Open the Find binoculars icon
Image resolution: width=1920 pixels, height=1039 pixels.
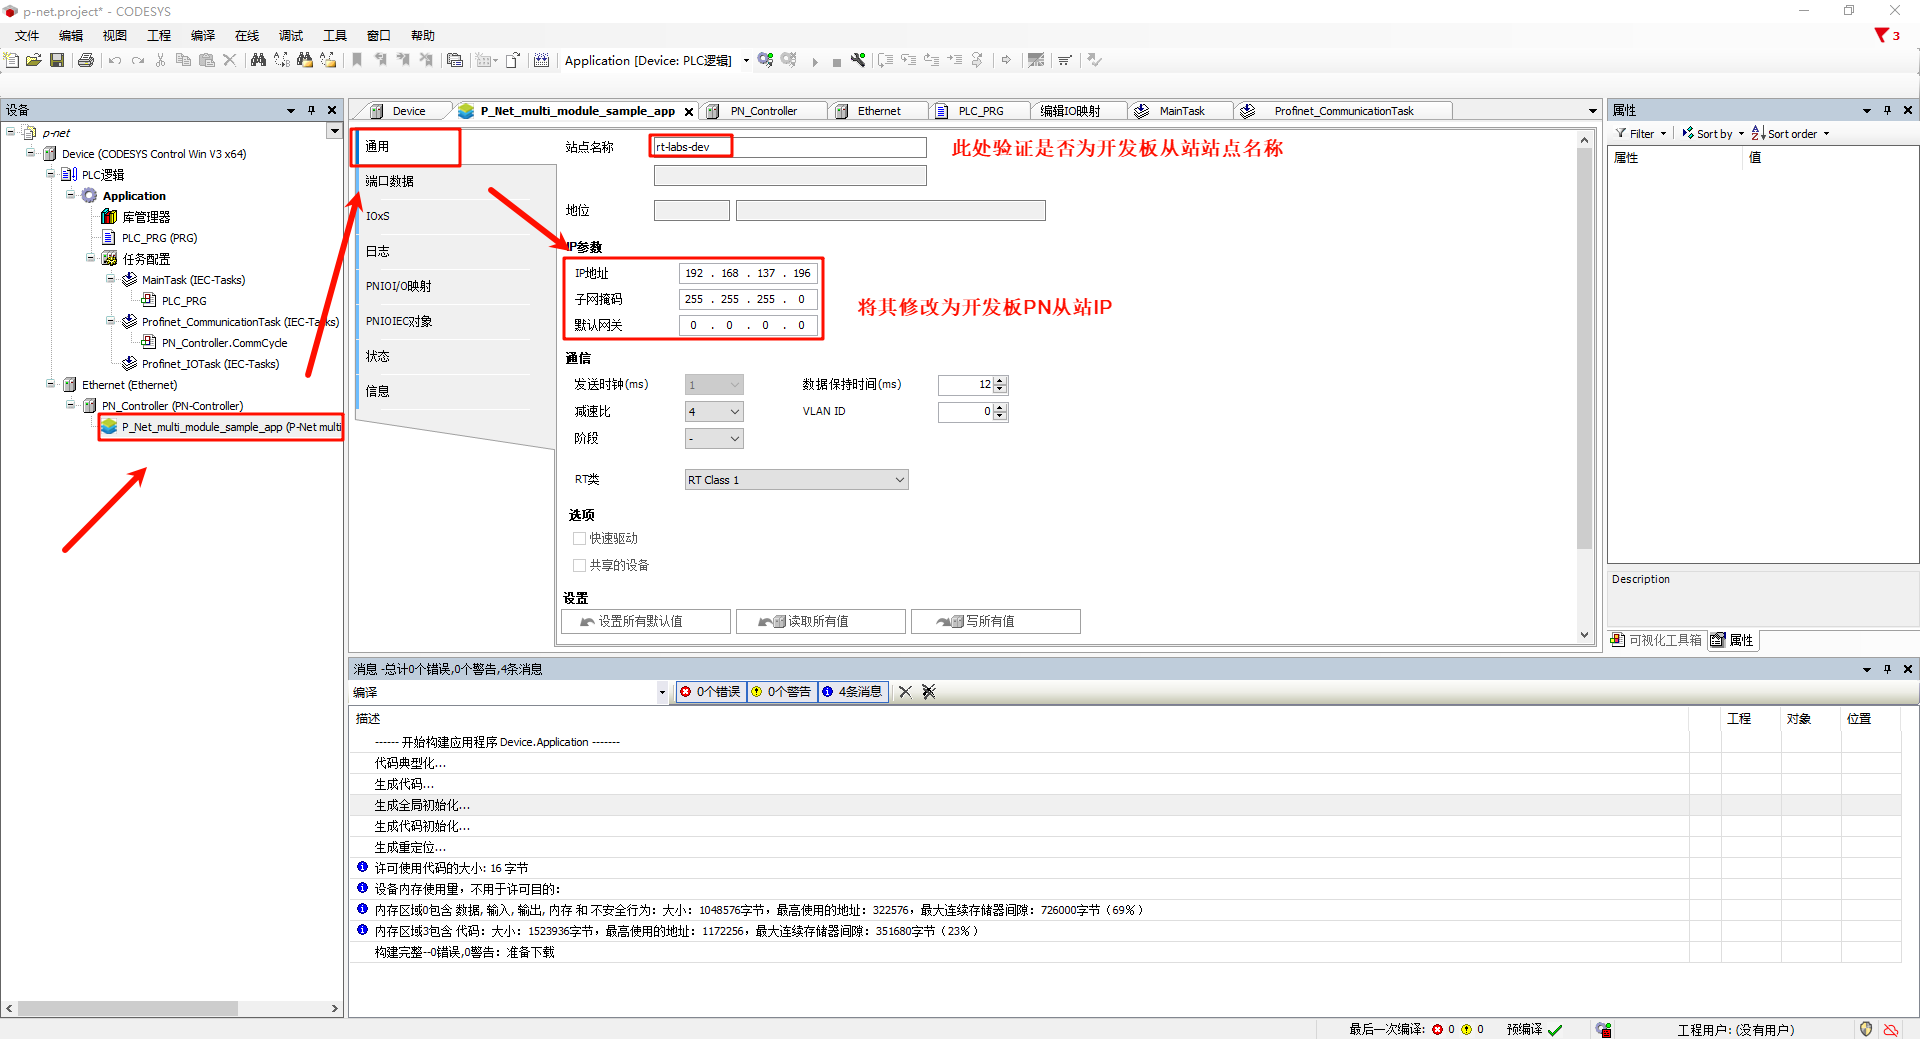pos(258,61)
